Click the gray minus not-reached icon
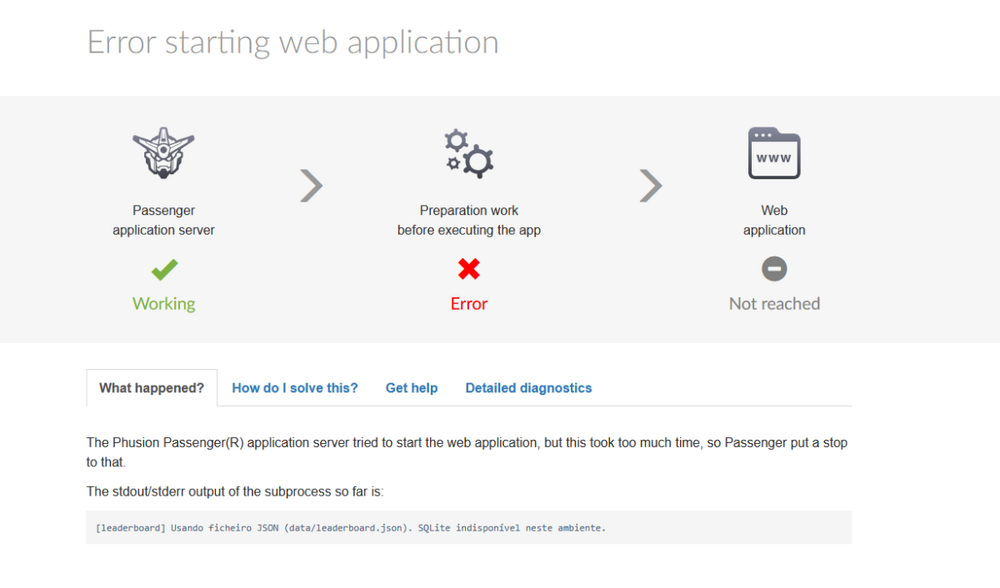1000x588 pixels. (x=774, y=269)
